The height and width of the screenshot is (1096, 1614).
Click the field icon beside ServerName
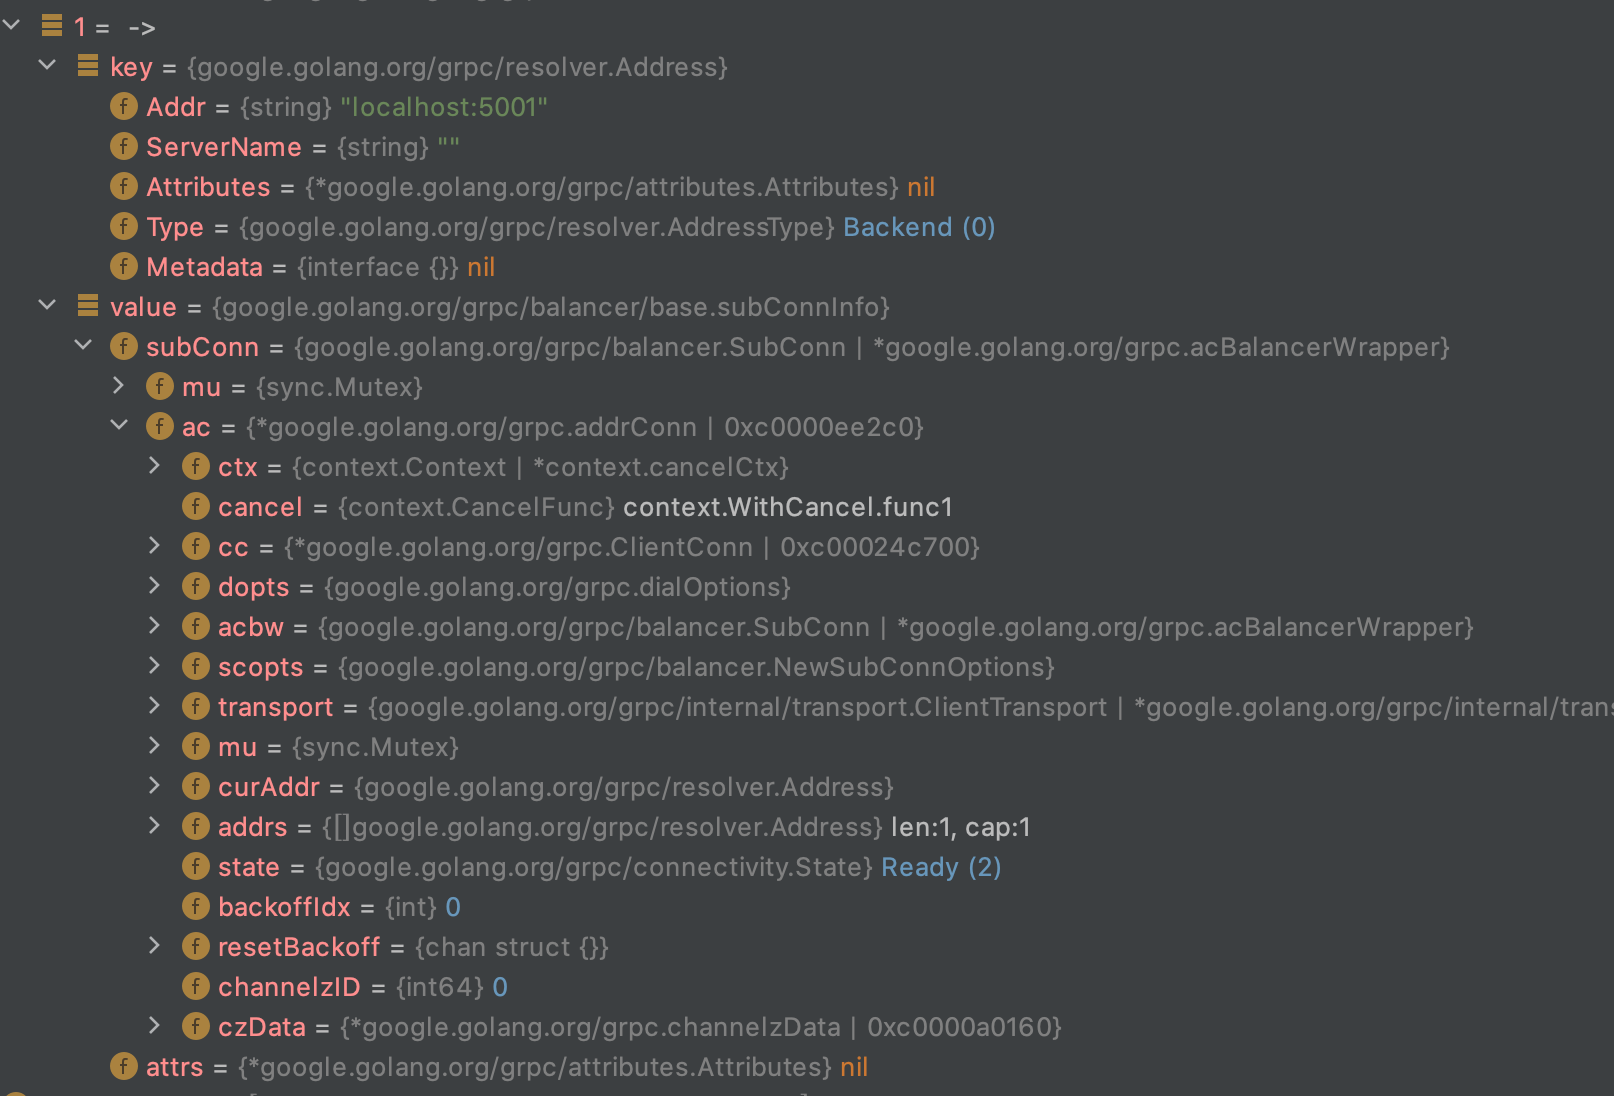coord(124,146)
